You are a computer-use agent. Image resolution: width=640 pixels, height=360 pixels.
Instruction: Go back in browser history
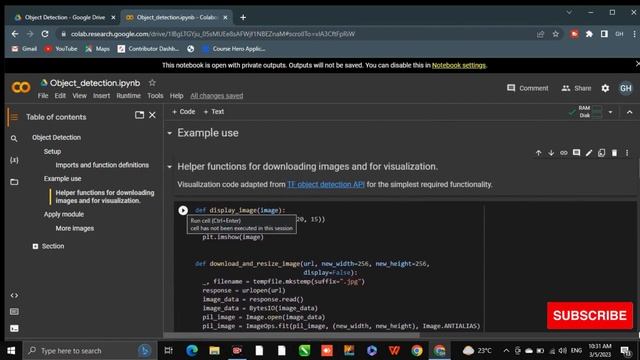tap(15, 34)
